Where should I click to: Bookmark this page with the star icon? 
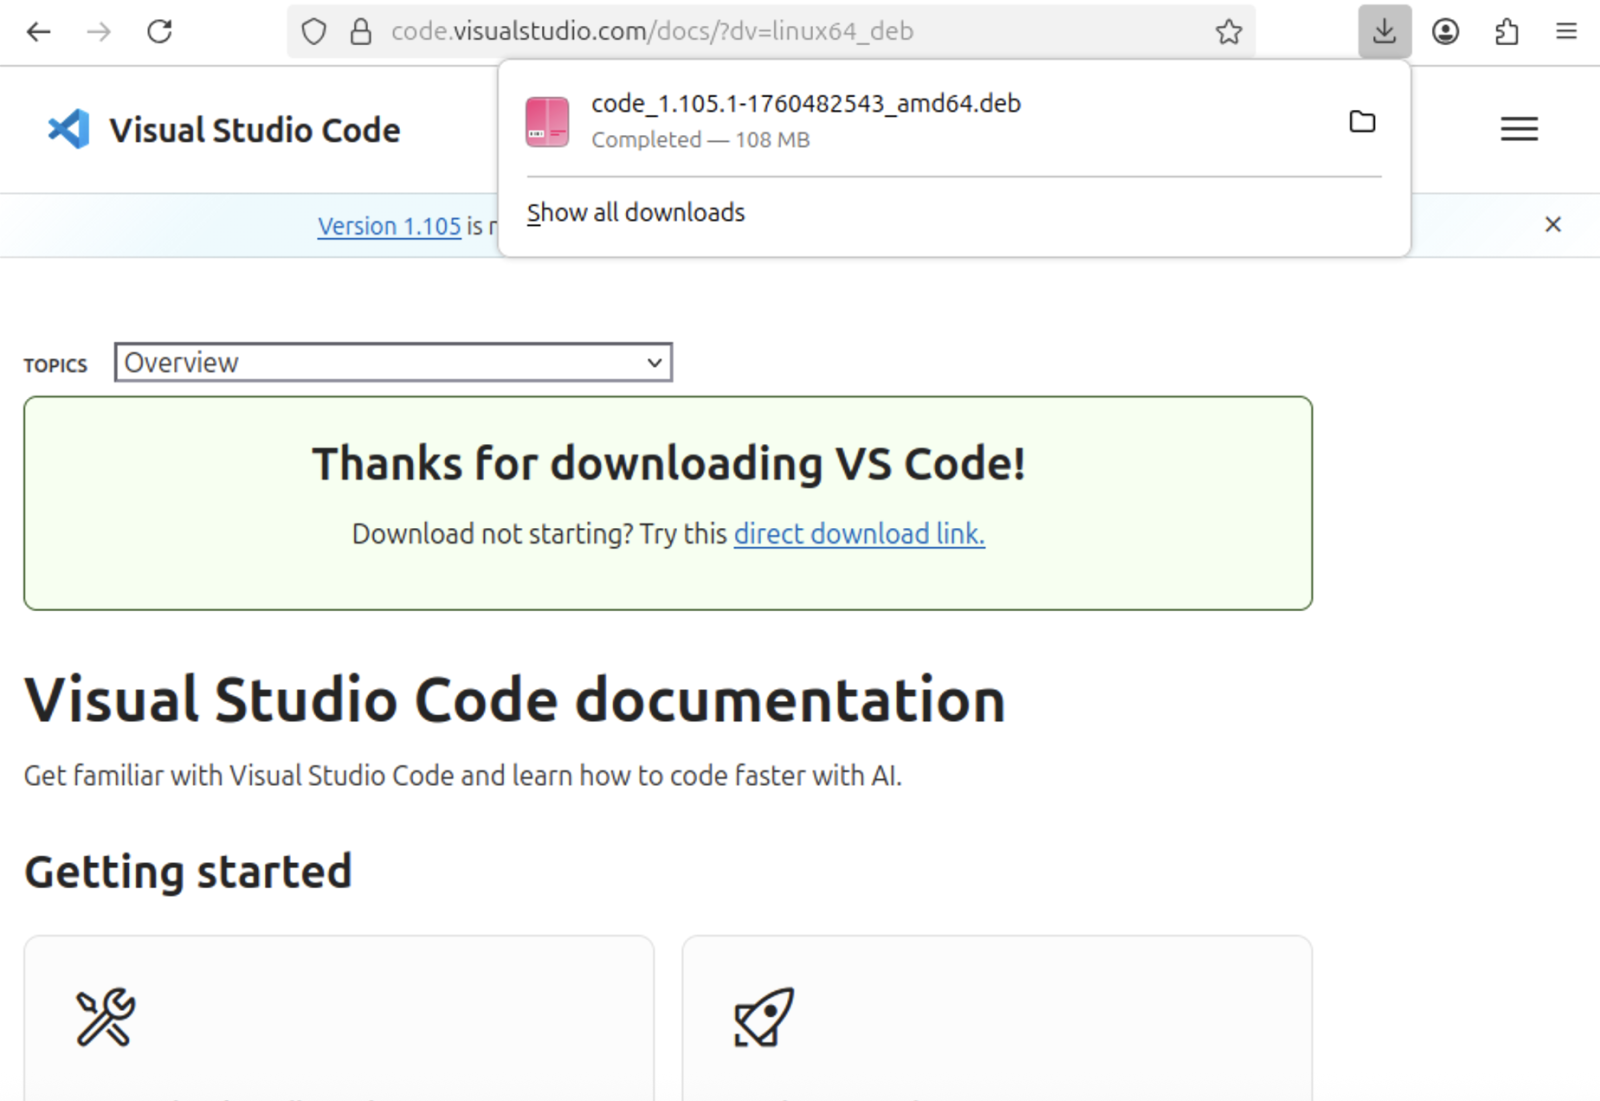click(1229, 32)
